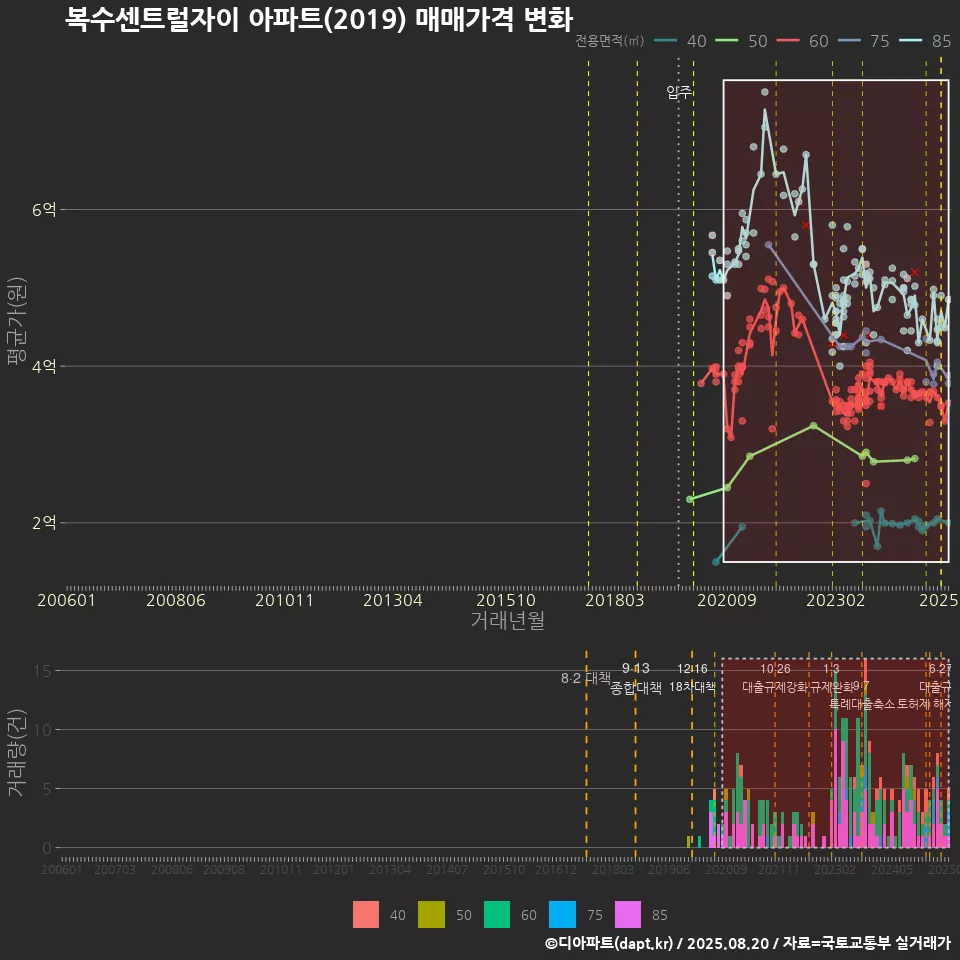Click the 평균가(원) vertical axis title

(x=17, y=321)
